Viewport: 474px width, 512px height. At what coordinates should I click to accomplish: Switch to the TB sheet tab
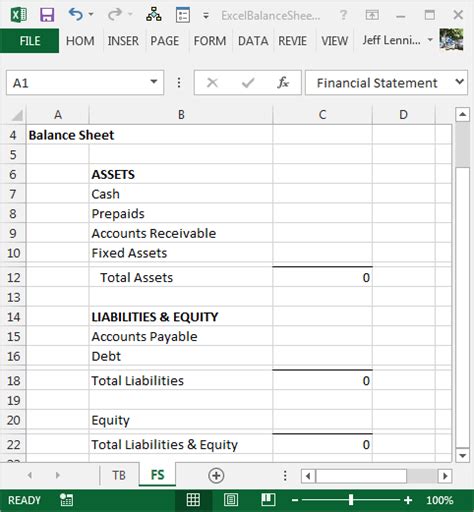tap(119, 475)
